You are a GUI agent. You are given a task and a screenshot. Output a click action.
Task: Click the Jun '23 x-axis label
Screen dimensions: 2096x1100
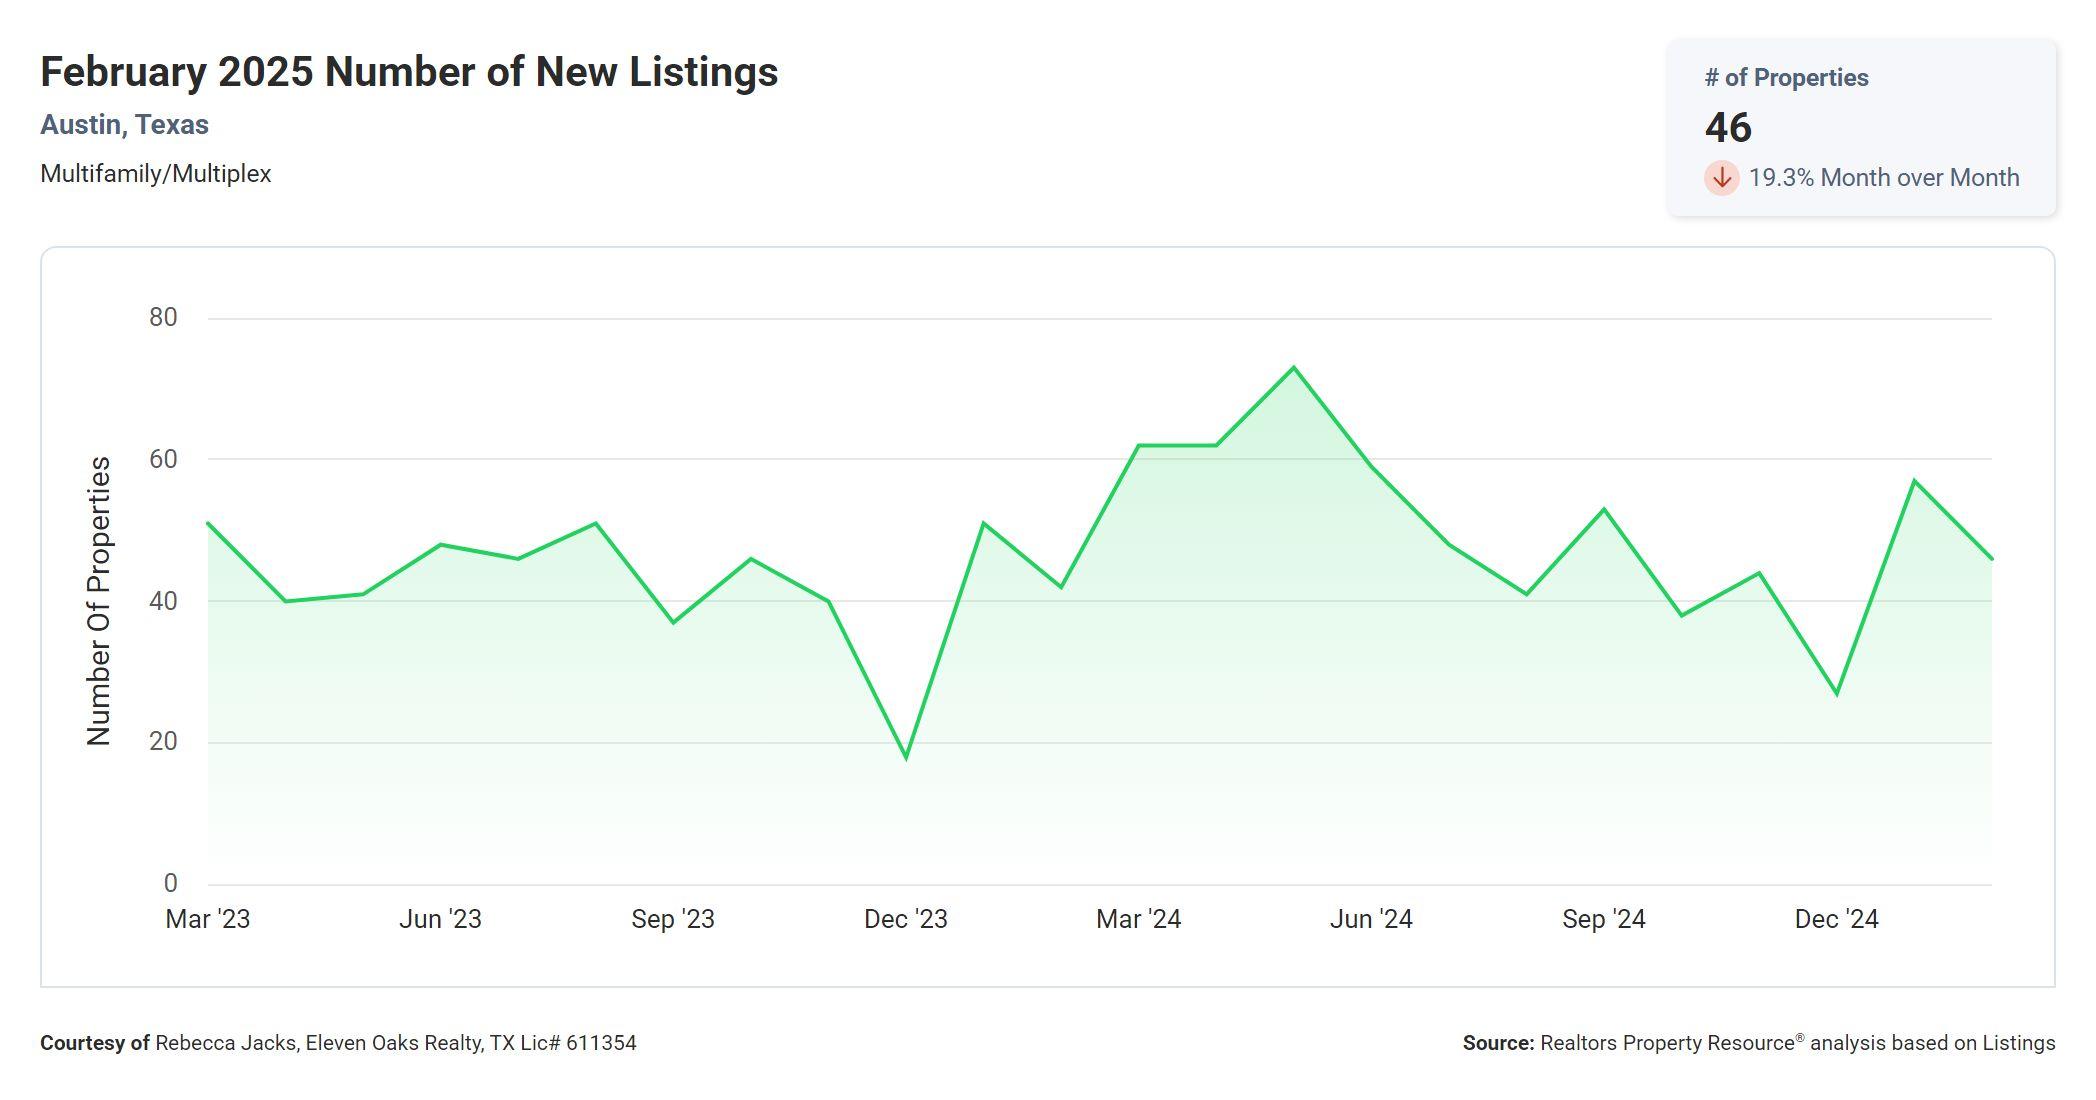[440, 919]
